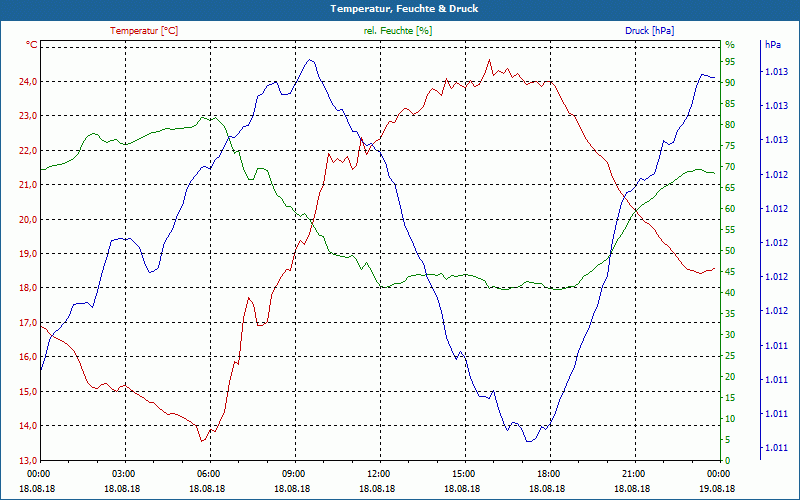
Task: Click the chart title "Temperatur, Feuchte & Druck"
Action: (x=404, y=9)
